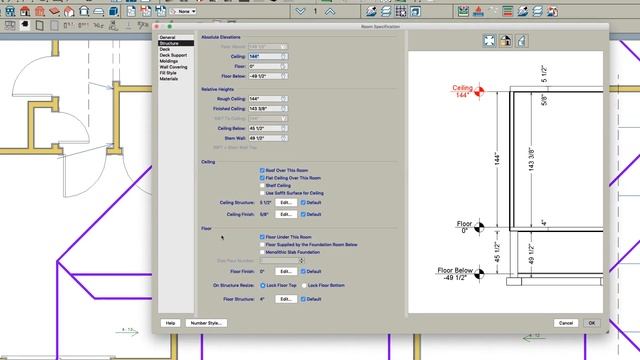
Task: Cancel the Room Specification dialog
Action: [x=566, y=323]
